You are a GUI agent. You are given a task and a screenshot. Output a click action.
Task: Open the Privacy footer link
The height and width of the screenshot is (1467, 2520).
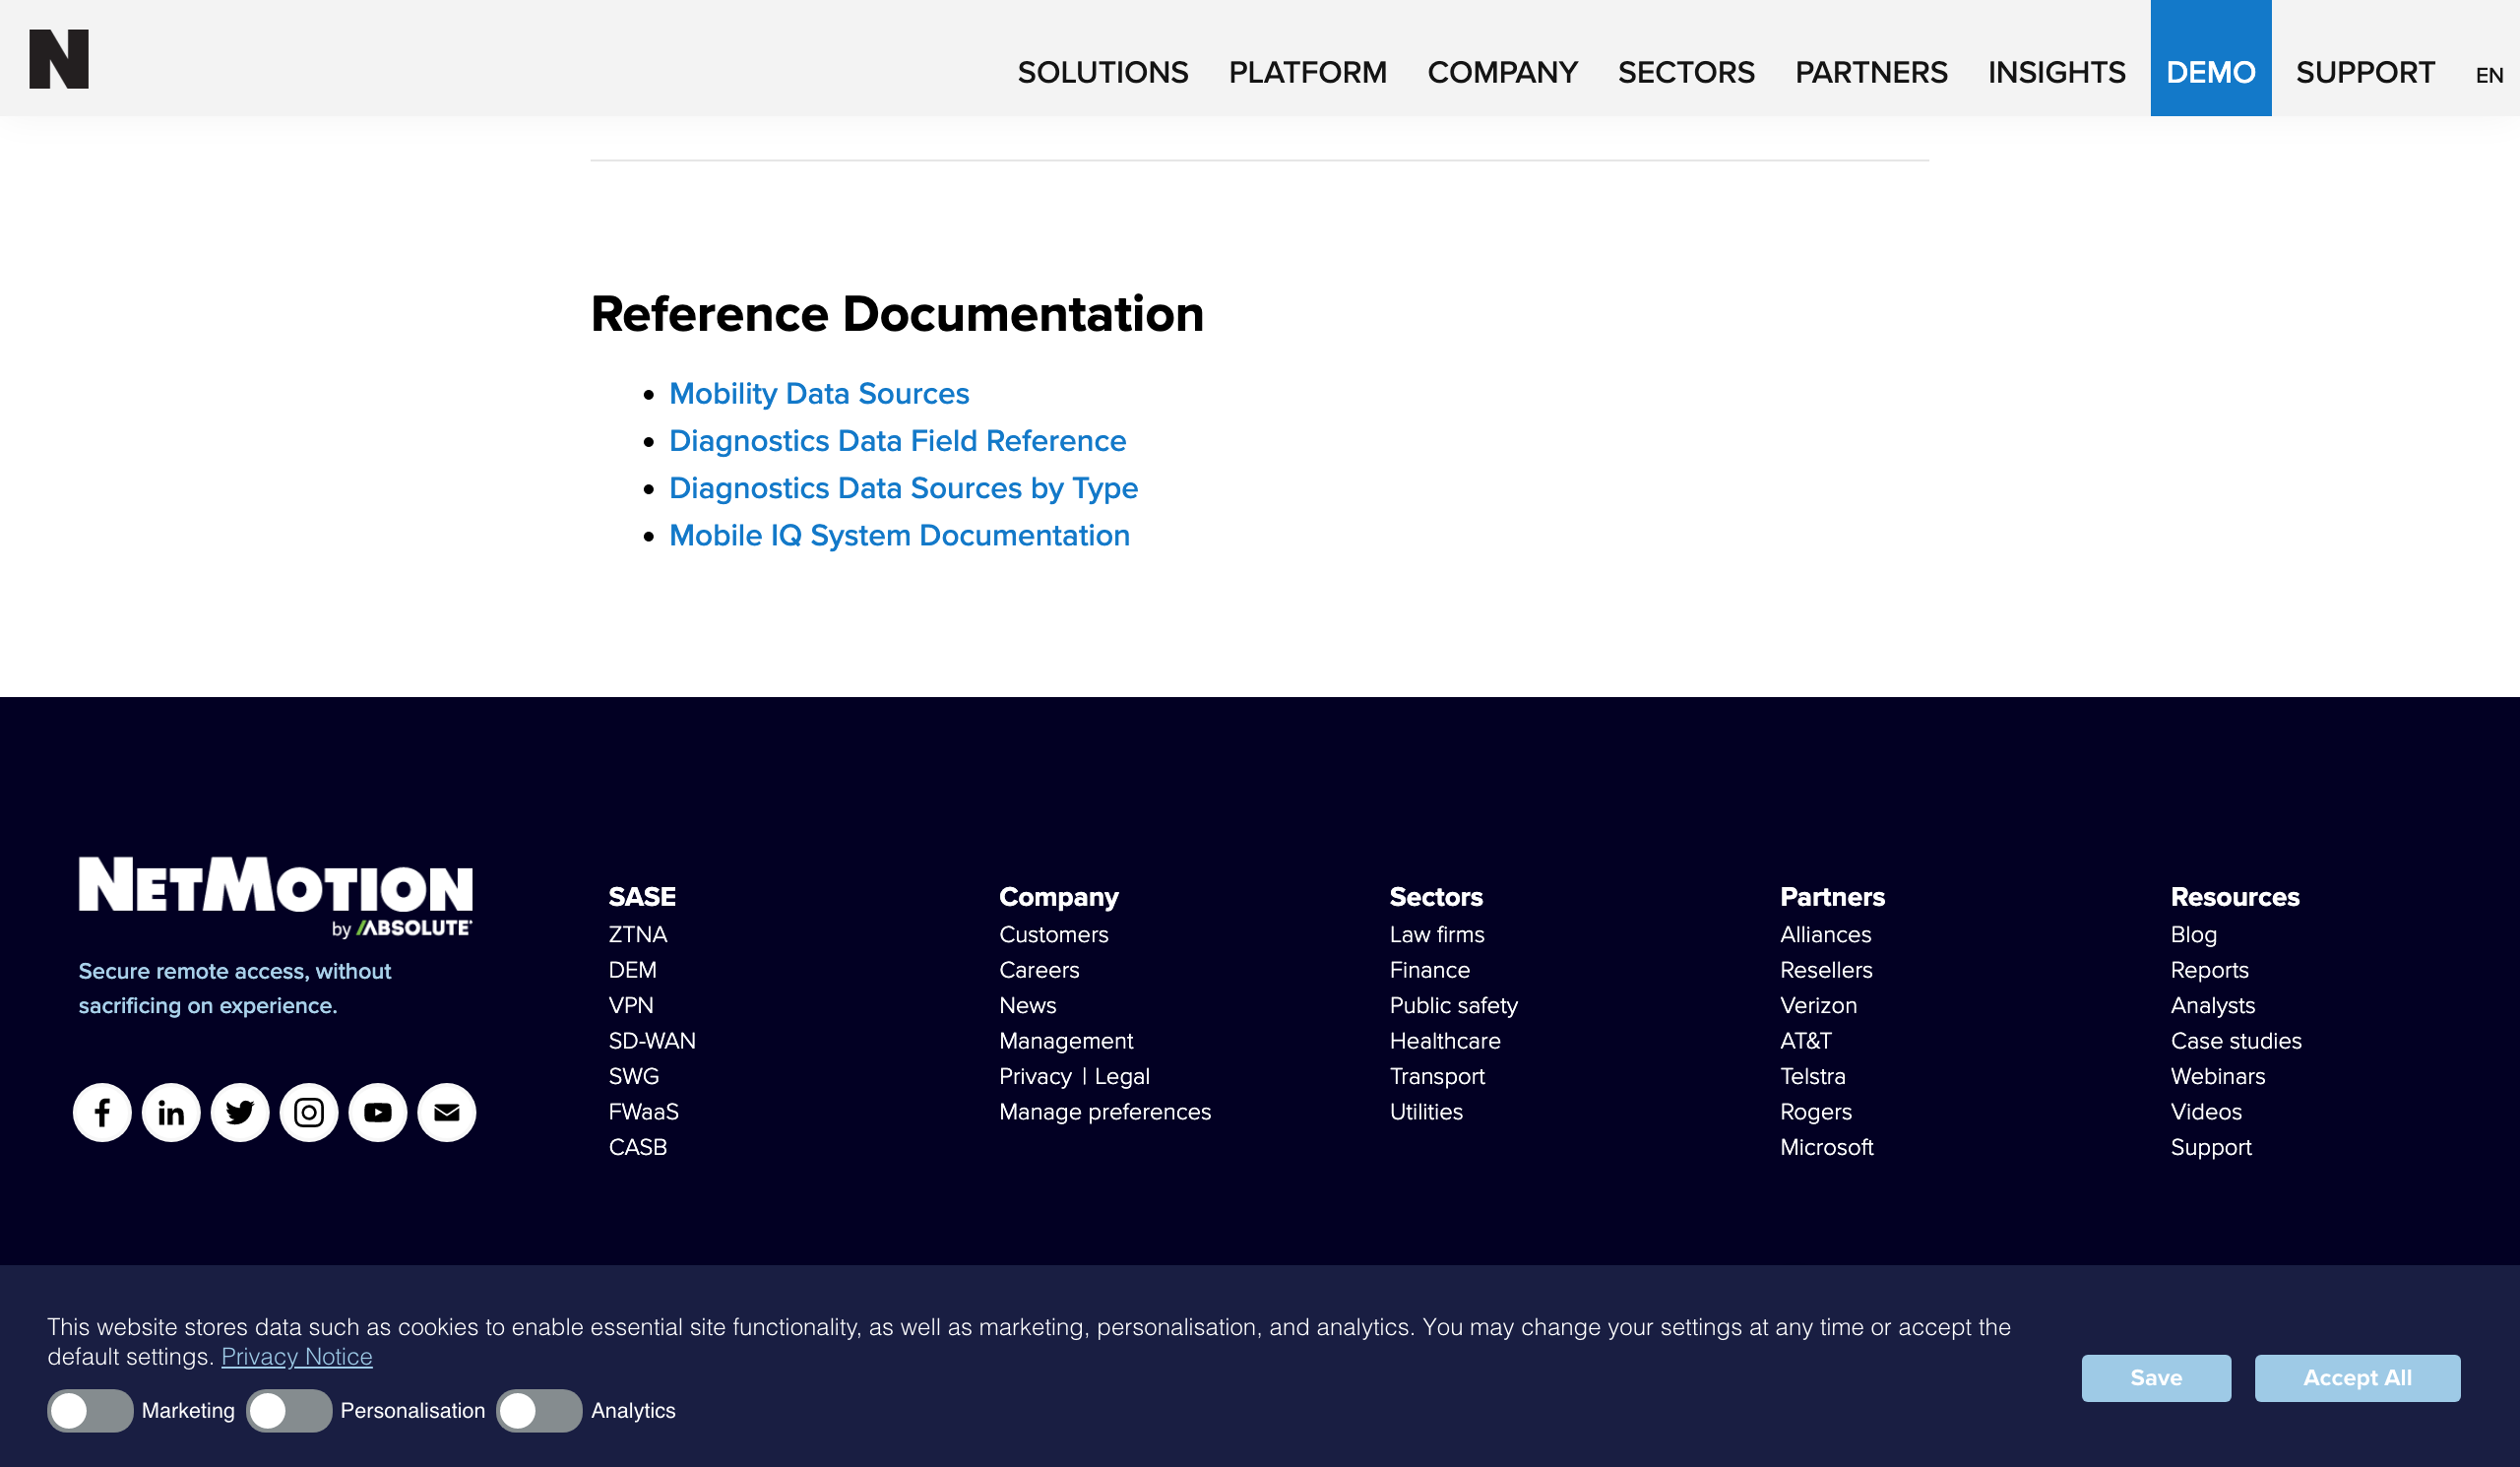[x=1035, y=1076]
